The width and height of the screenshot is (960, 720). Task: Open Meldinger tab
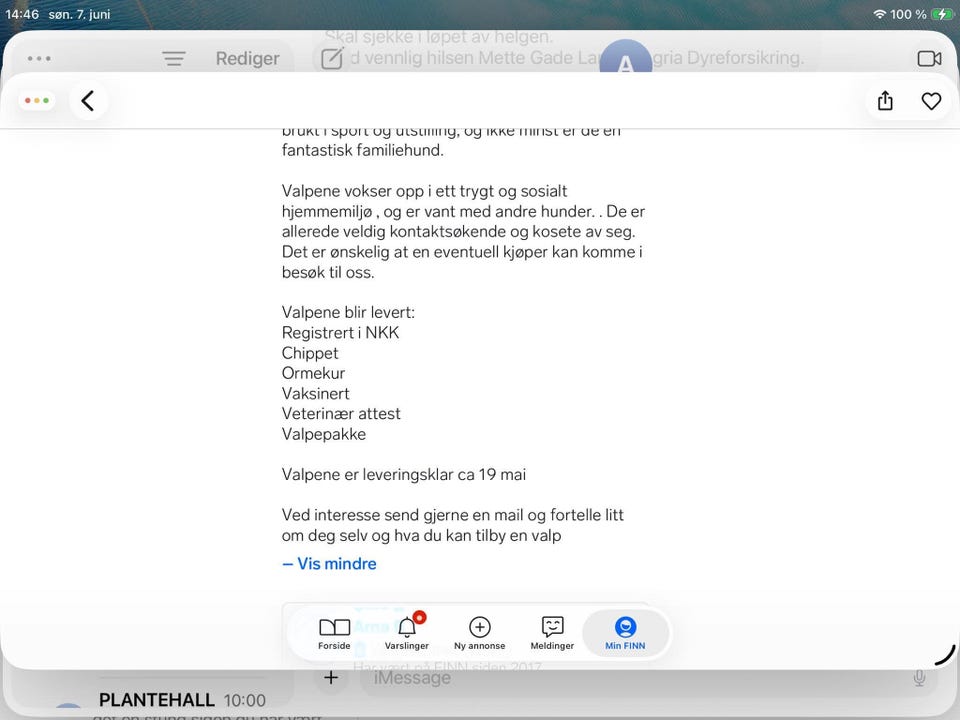pos(552,634)
